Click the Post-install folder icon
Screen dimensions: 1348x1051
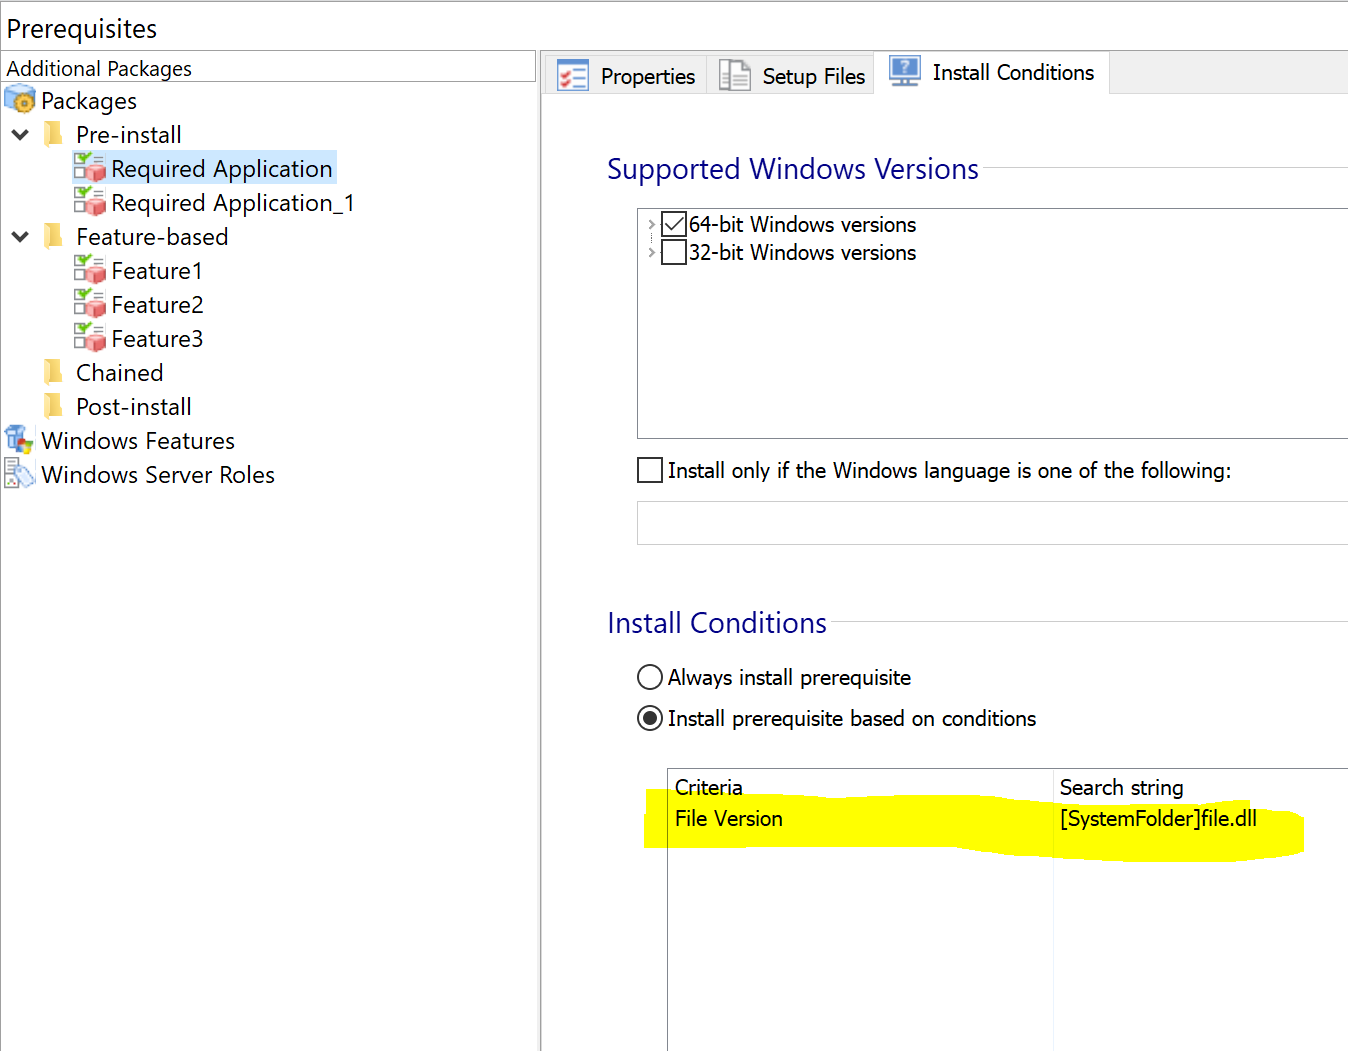54,406
